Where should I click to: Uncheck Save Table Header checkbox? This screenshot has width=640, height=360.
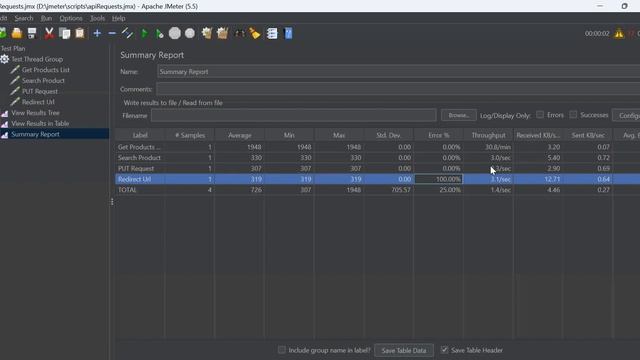(444, 350)
